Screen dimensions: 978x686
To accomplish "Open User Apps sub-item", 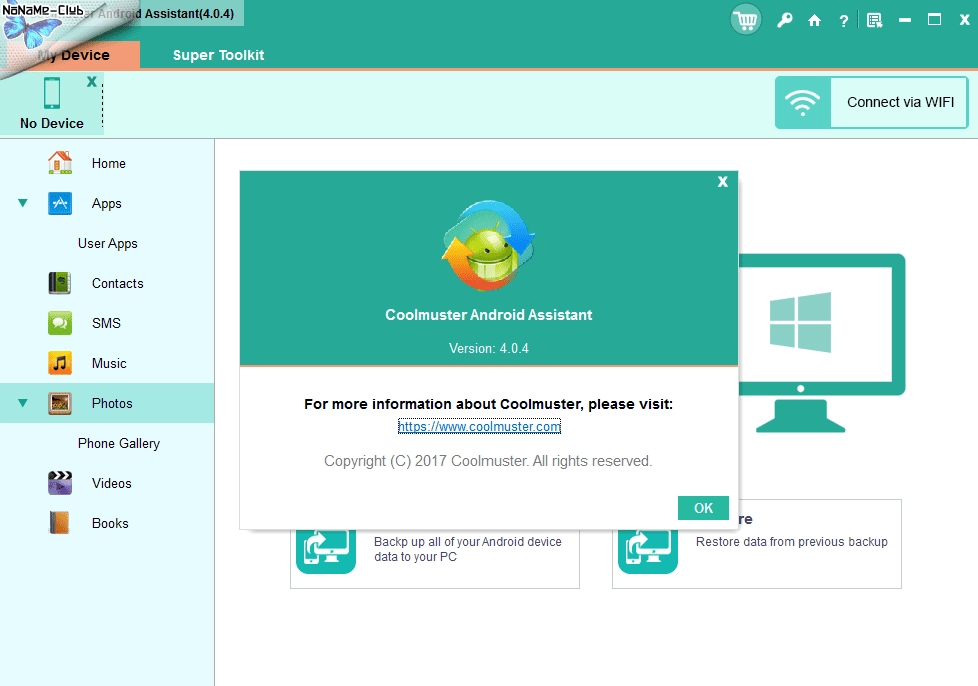I will click(x=108, y=244).
